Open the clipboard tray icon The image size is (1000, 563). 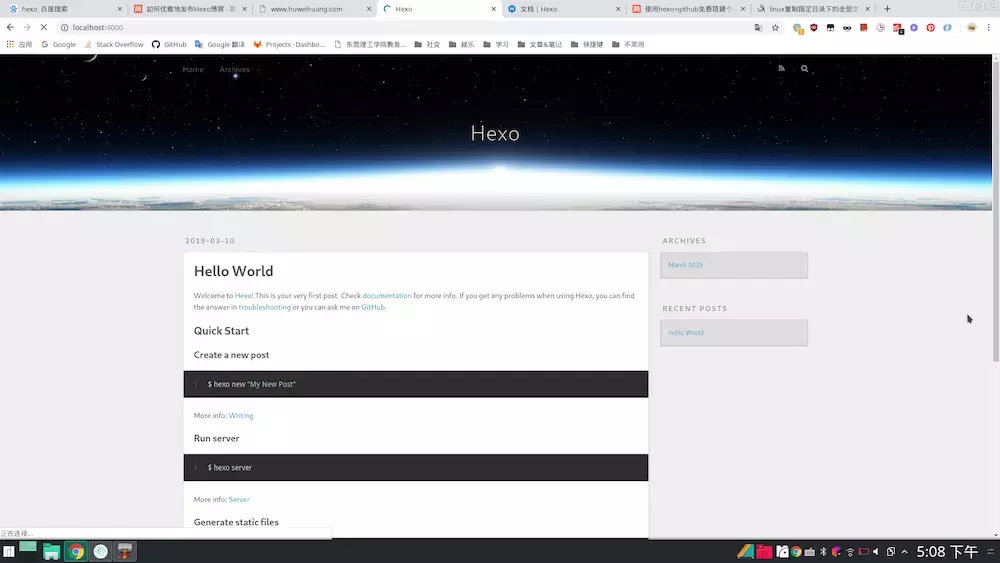(x=891, y=552)
